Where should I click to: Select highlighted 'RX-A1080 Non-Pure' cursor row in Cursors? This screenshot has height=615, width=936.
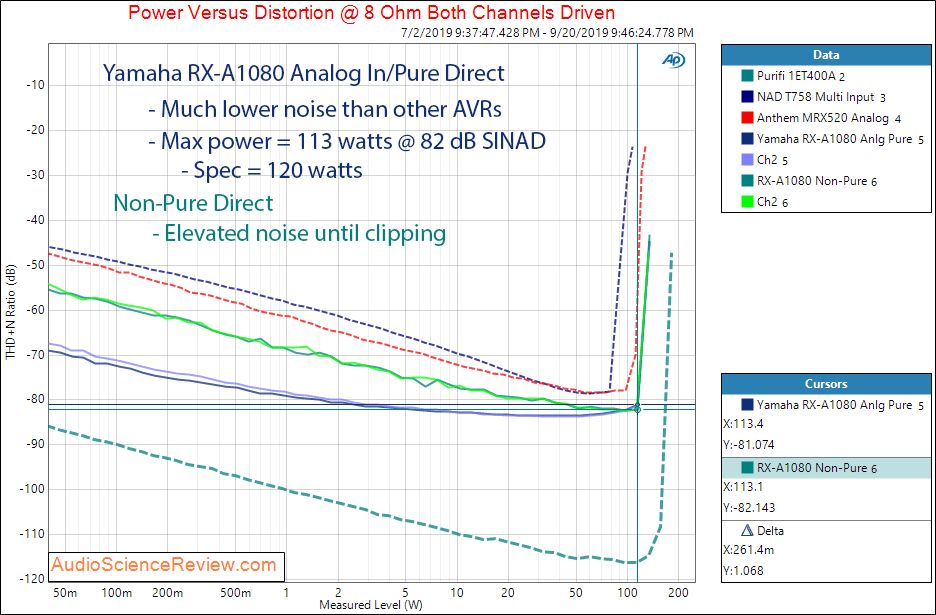pos(826,468)
